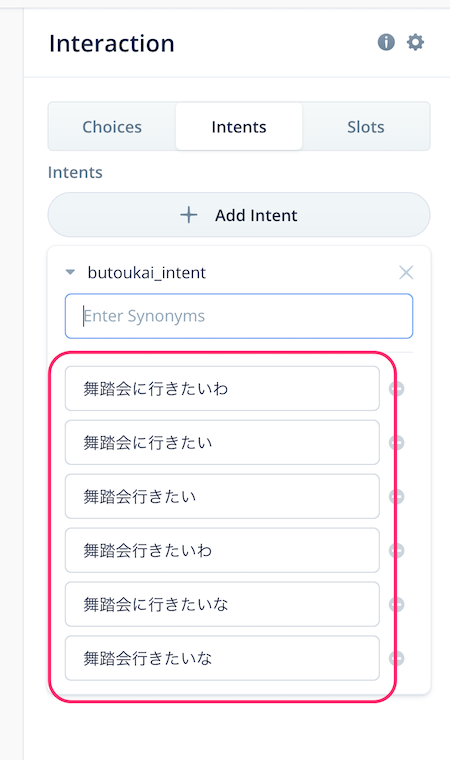
Task: Select the Intents tab
Action: click(x=239, y=127)
